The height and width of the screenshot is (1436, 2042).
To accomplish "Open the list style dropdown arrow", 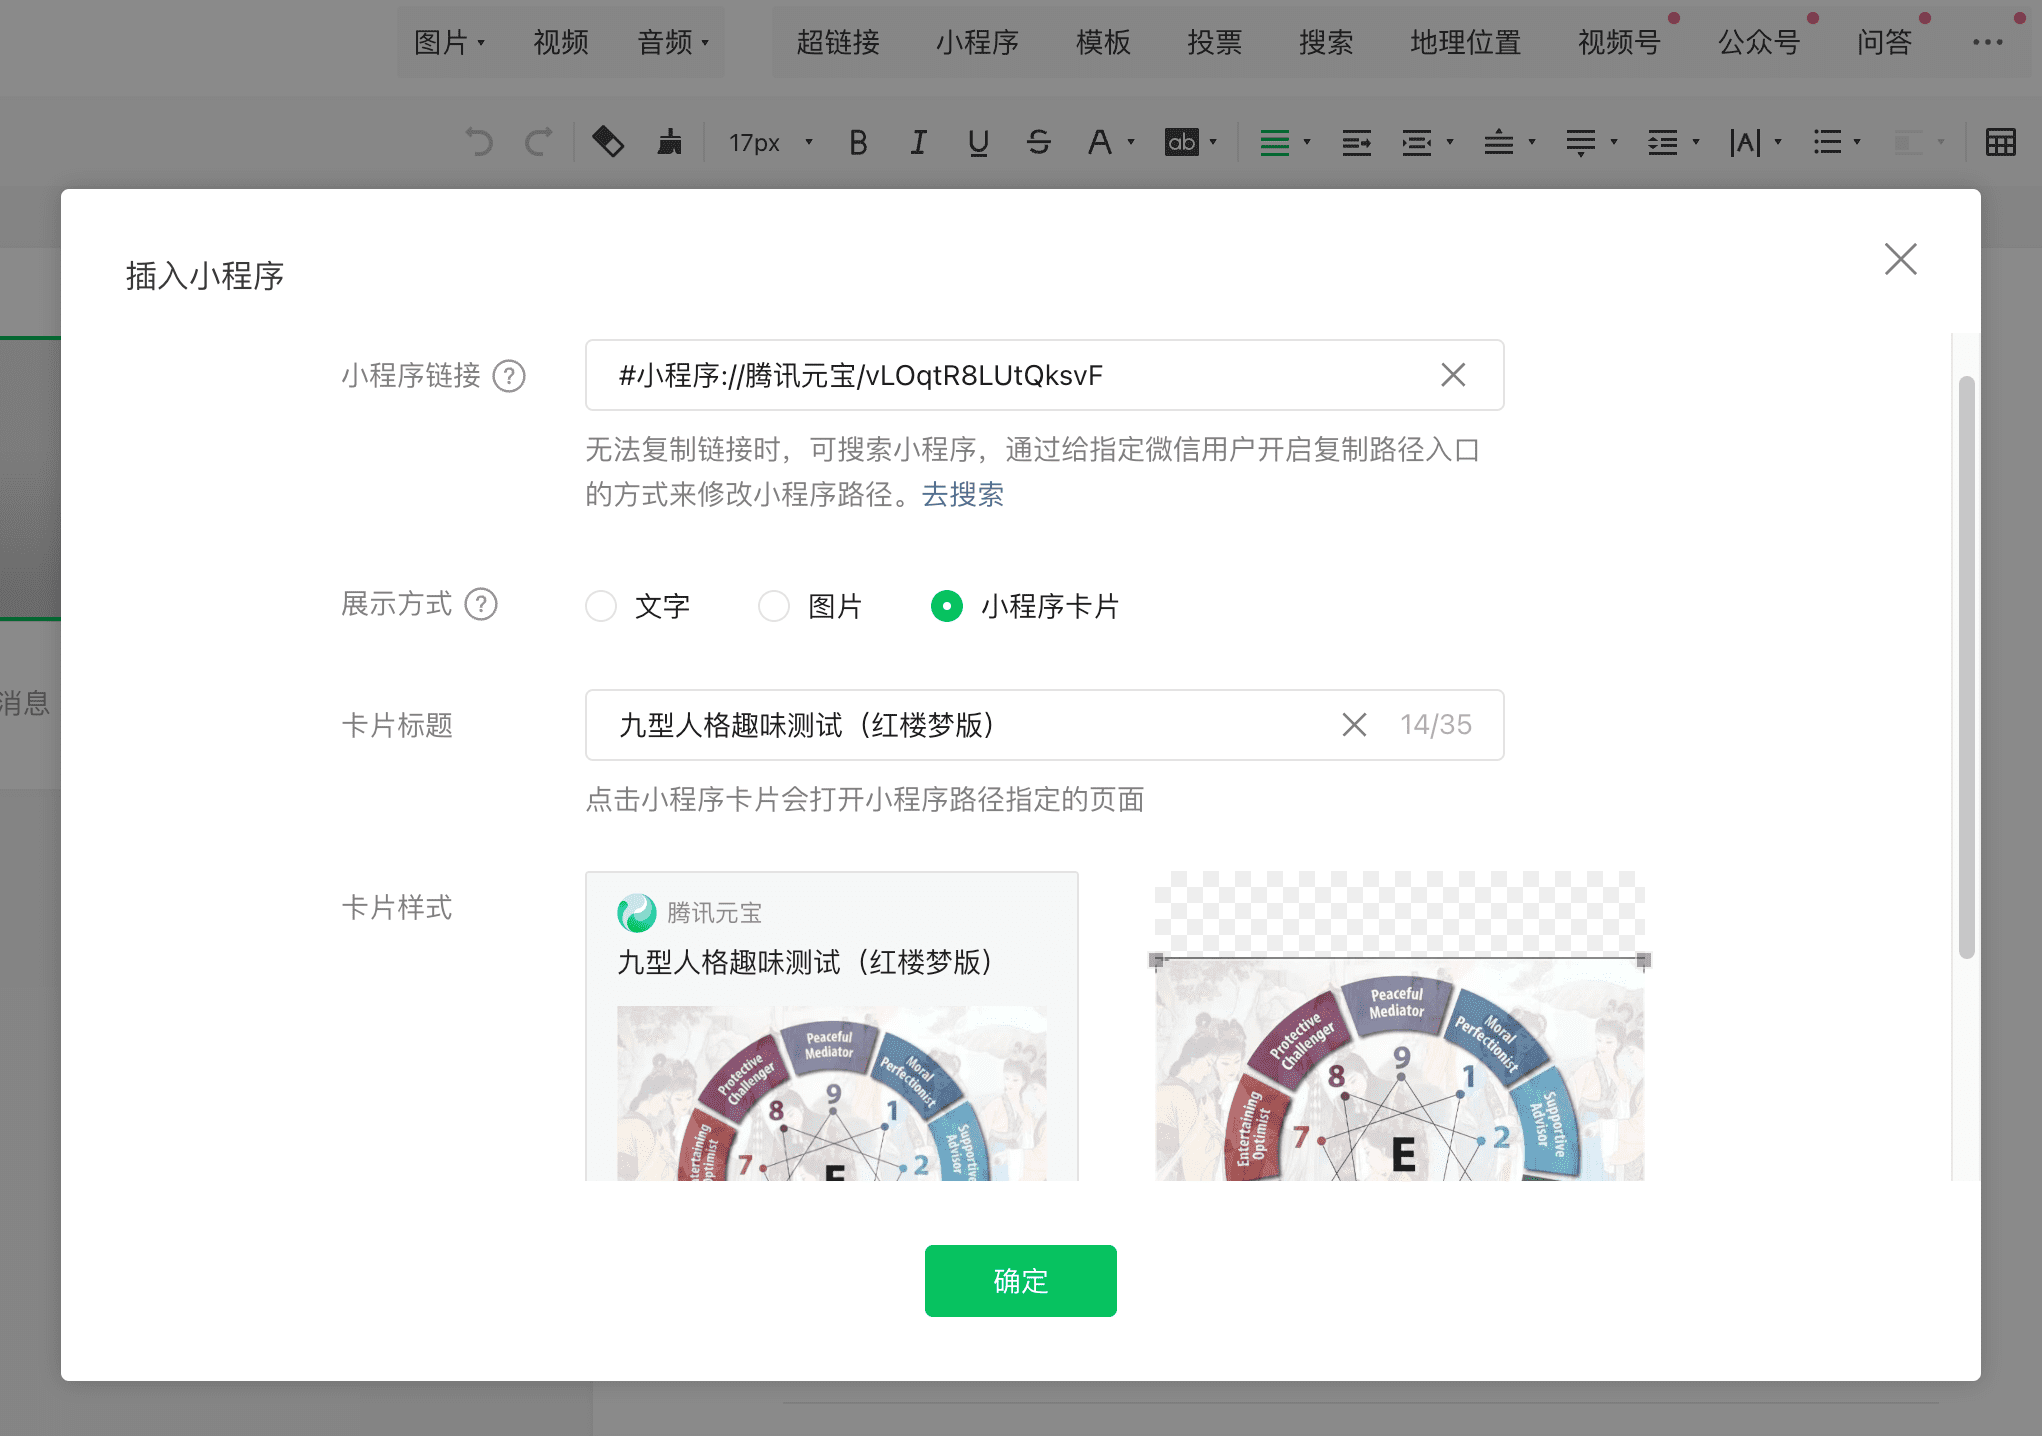I will pyautogui.click(x=1857, y=143).
